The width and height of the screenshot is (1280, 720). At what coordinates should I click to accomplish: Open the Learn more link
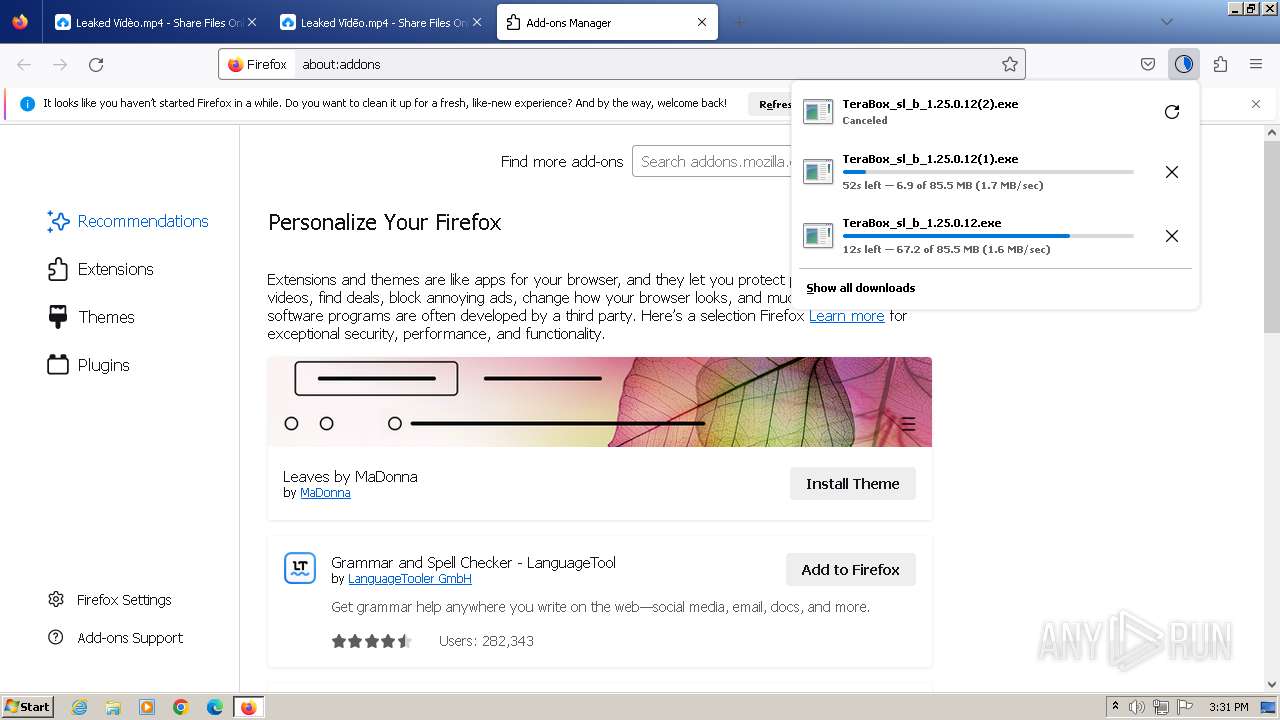pyautogui.click(x=847, y=316)
